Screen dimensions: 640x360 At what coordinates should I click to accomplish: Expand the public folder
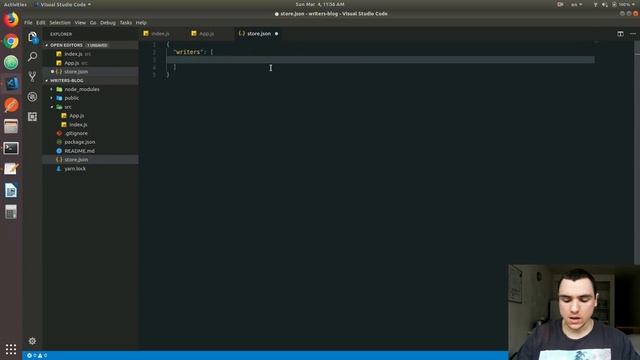click(x=52, y=98)
